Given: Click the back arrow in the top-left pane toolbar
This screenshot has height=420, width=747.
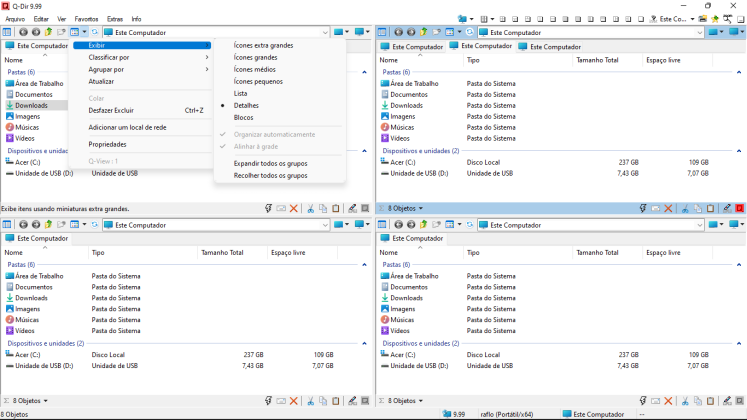Looking at the screenshot, I should click(x=23, y=32).
